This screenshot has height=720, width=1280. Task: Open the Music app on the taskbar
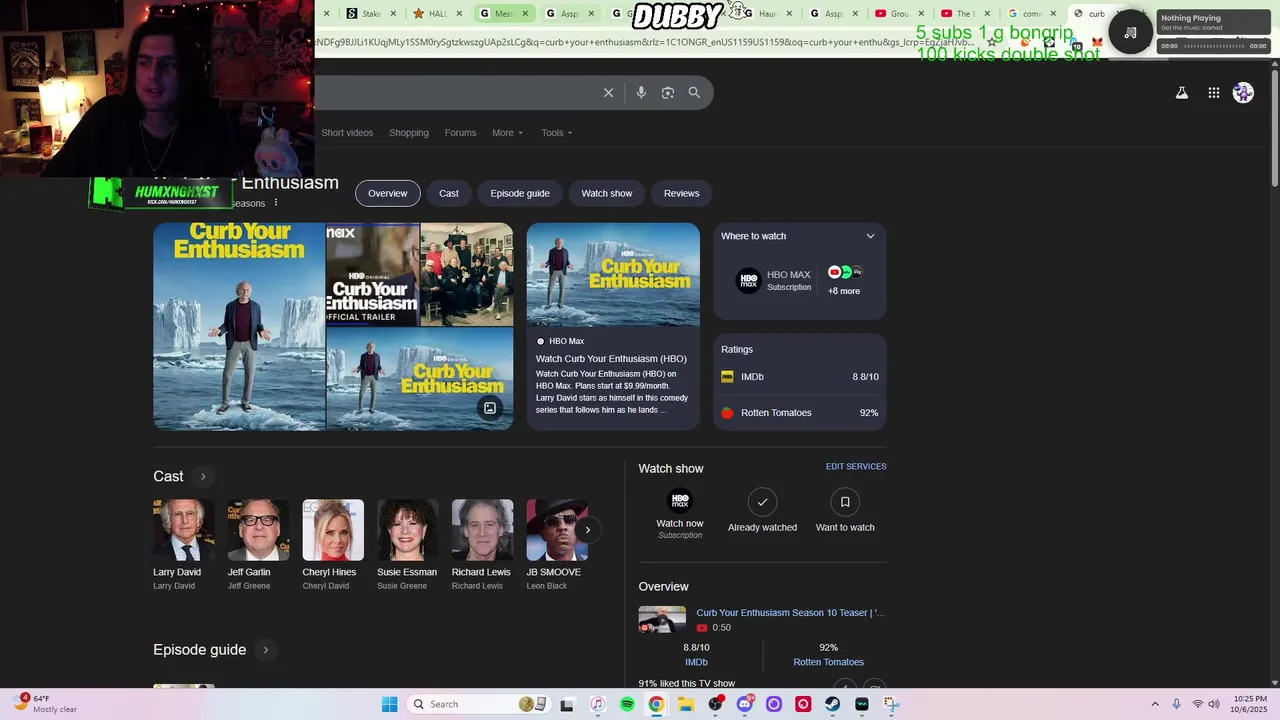(x=597, y=704)
